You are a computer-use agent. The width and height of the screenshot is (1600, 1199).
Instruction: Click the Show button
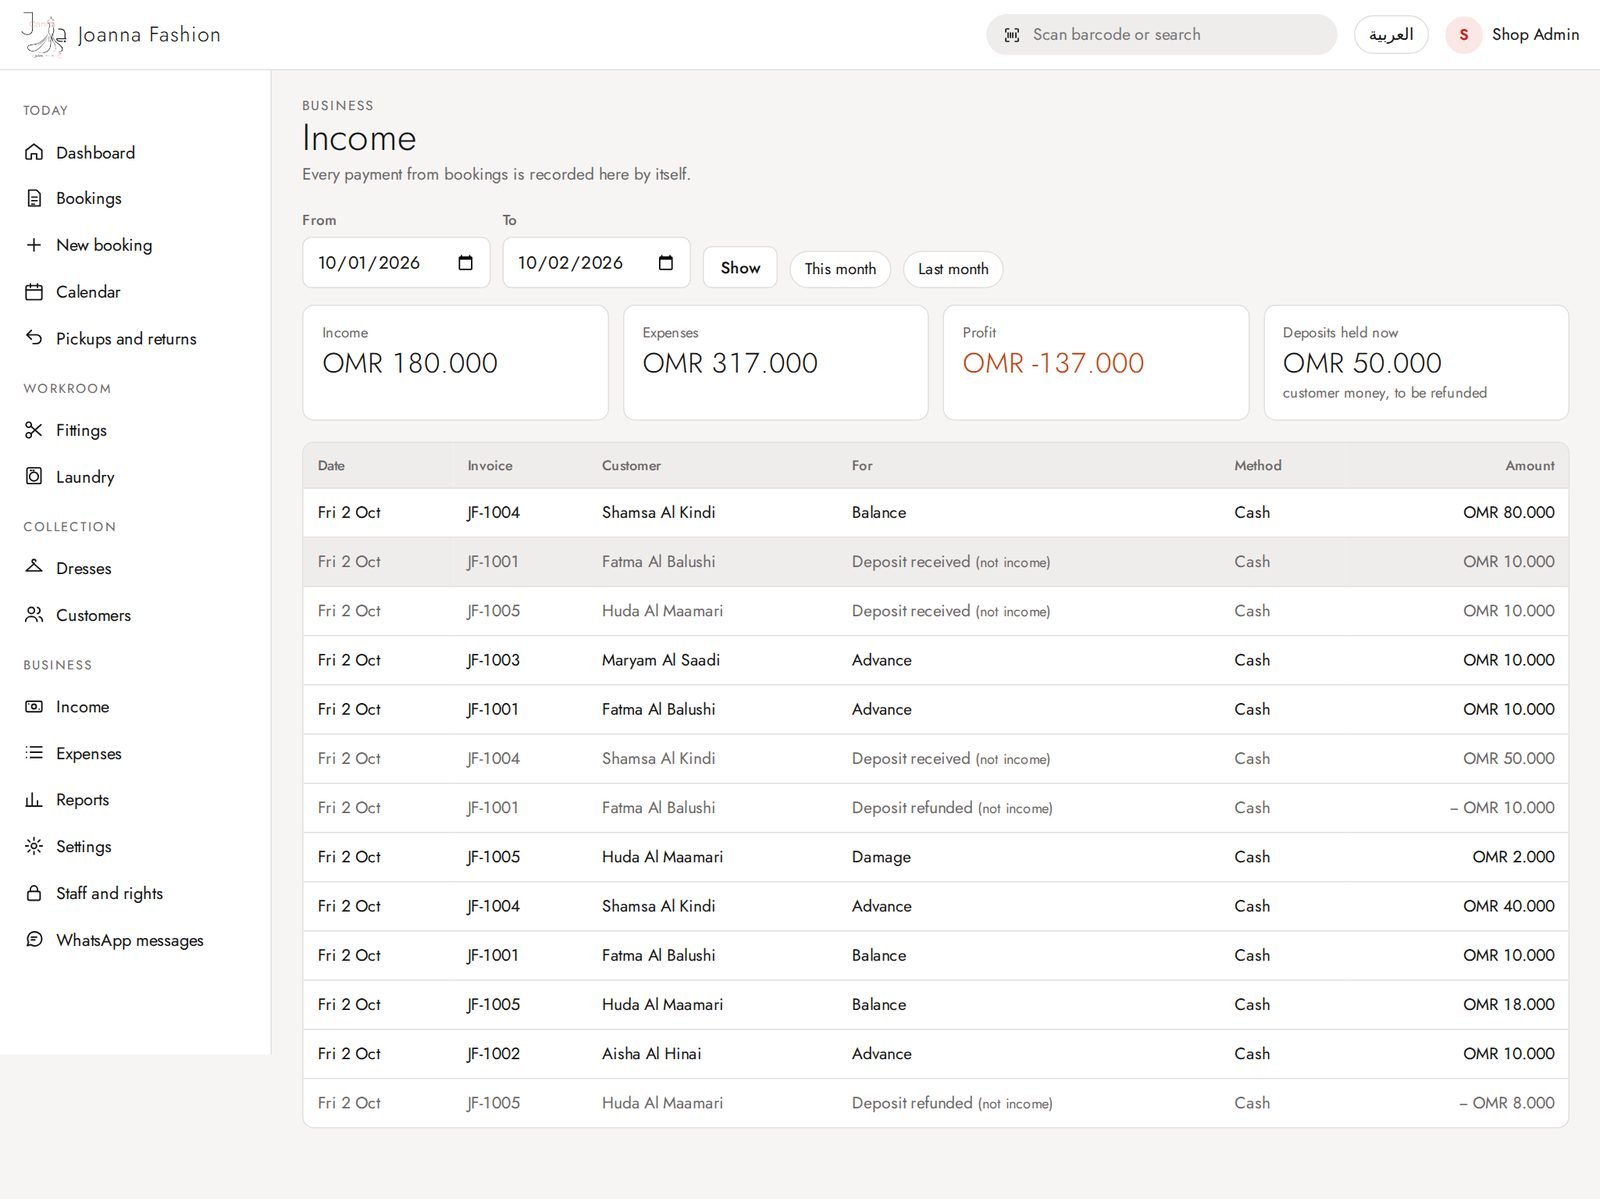point(740,268)
